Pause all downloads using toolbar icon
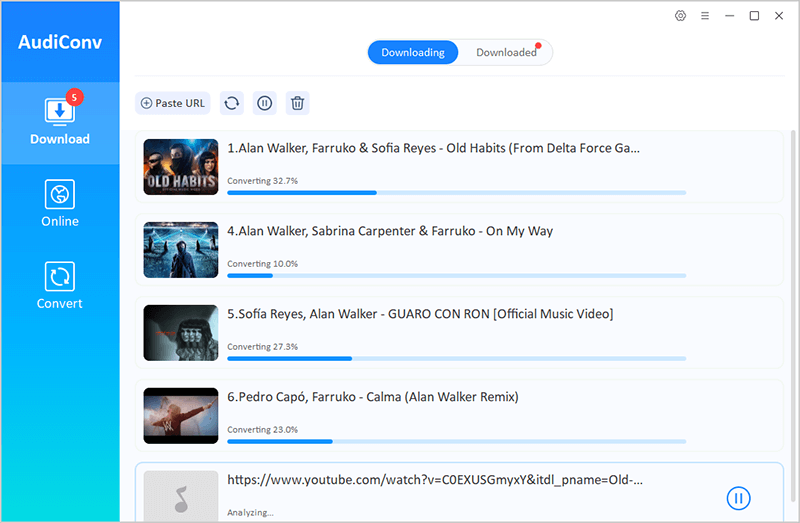 coord(264,103)
